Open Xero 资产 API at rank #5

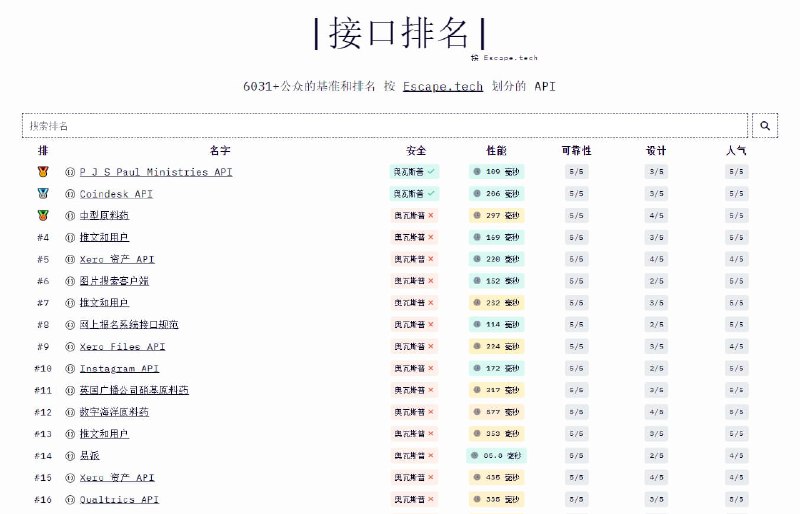tap(117, 259)
